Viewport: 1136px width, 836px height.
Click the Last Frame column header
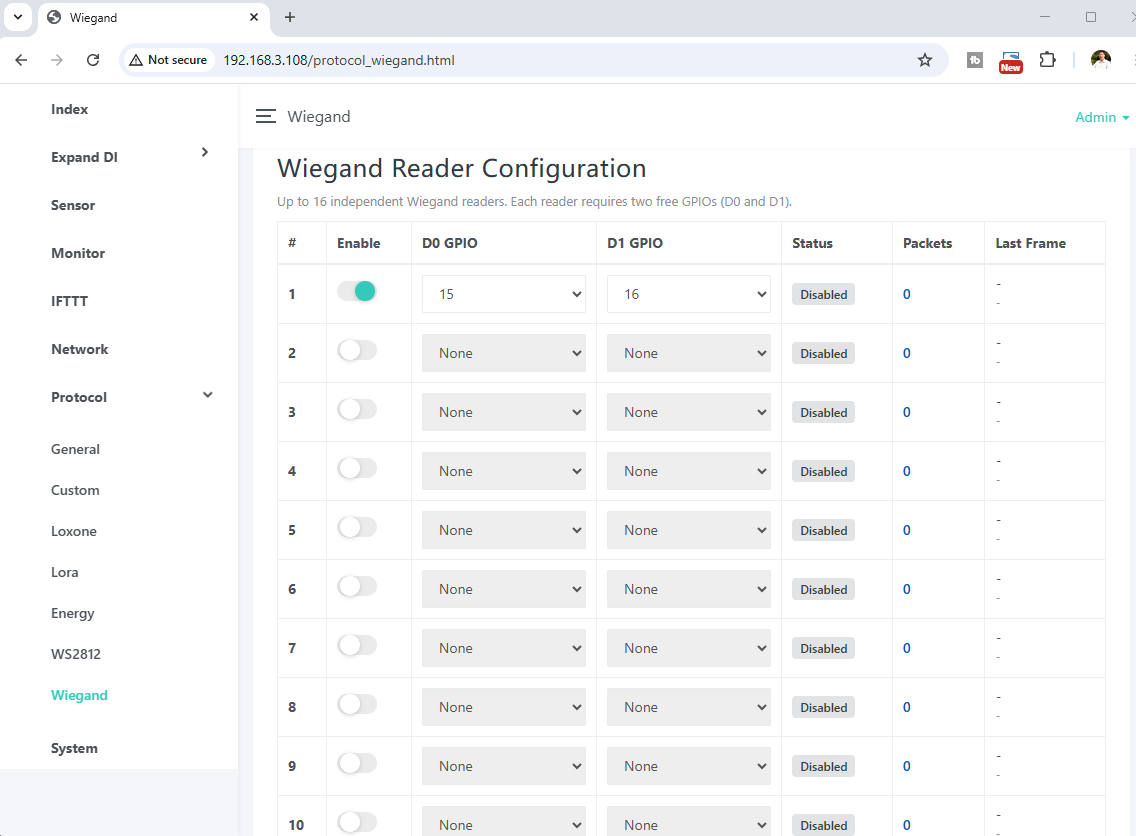(1030, 243)
